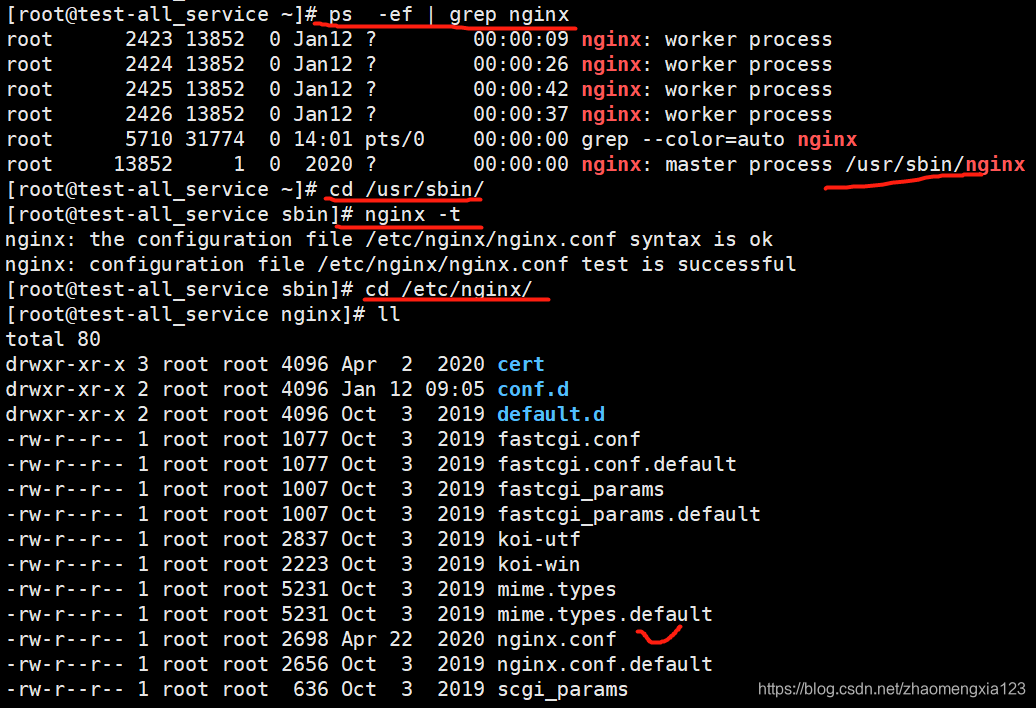Select the fastcgi.conf file name
1036x708 pixels.
pyautogui.click(x=569, y=440)
